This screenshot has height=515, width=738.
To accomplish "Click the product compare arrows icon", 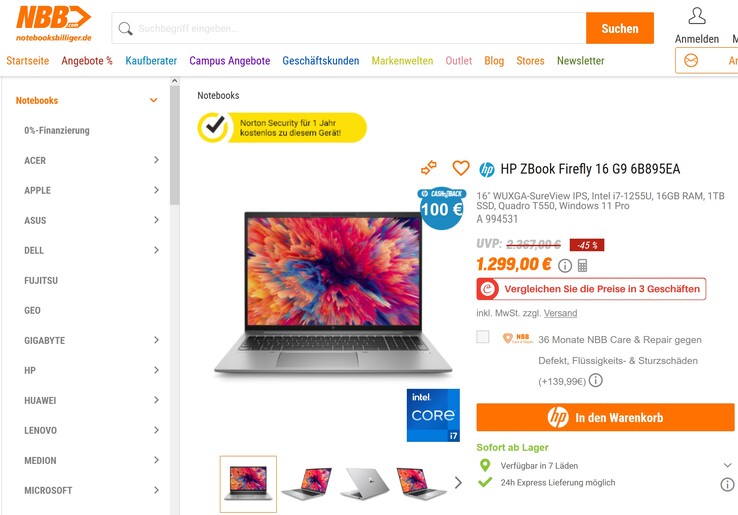I will pyautogui.click(x=428, y=168).
